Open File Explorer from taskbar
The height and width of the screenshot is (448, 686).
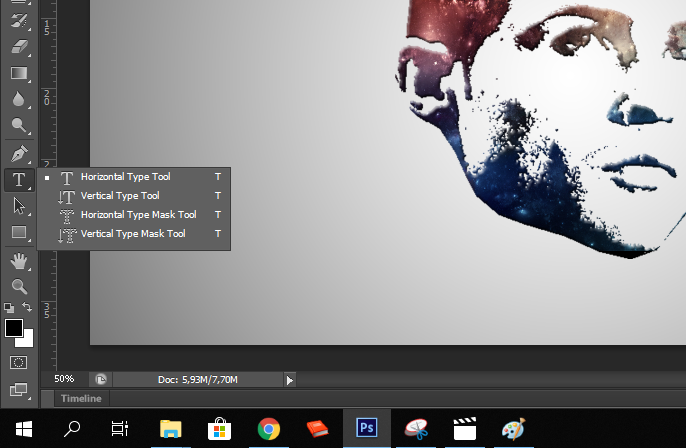[171, 429]
